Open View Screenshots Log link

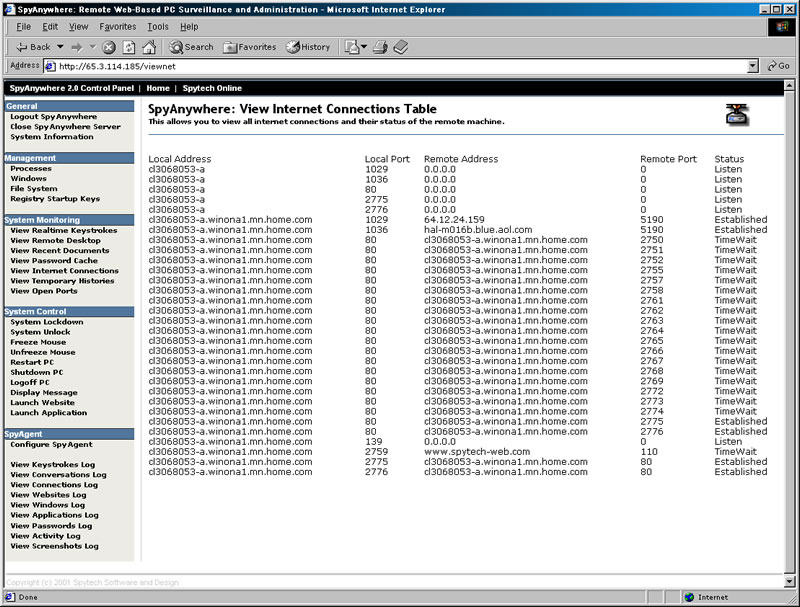click(x=54, y=546)
